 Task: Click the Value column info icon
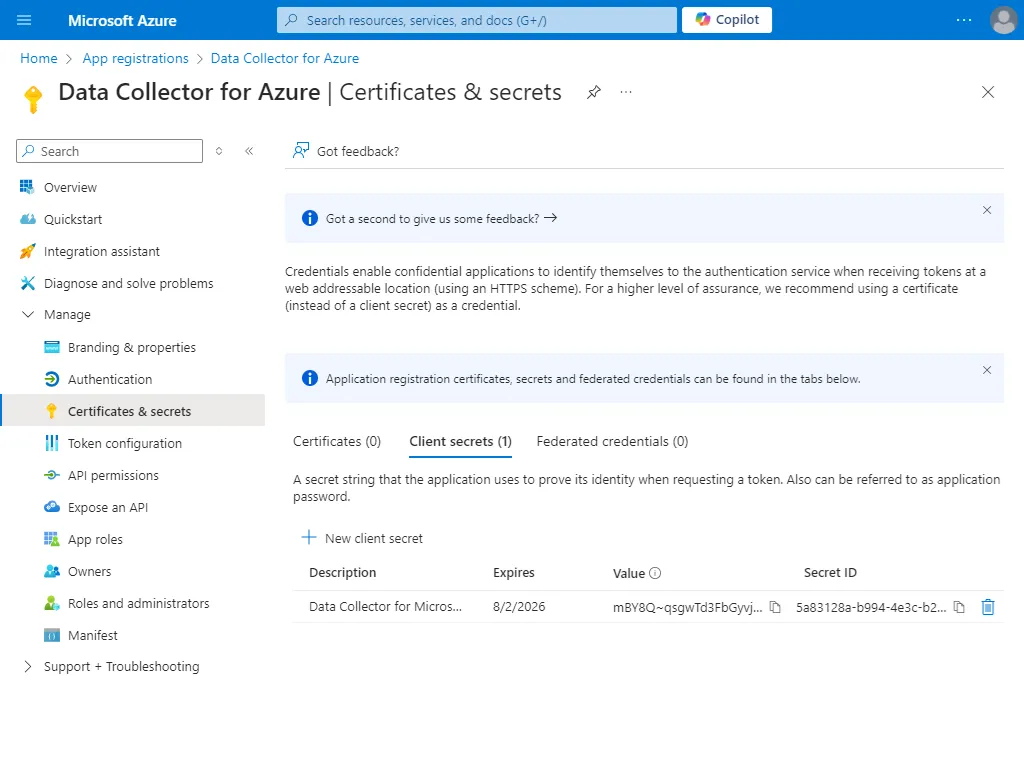click(x=655, y=573)
